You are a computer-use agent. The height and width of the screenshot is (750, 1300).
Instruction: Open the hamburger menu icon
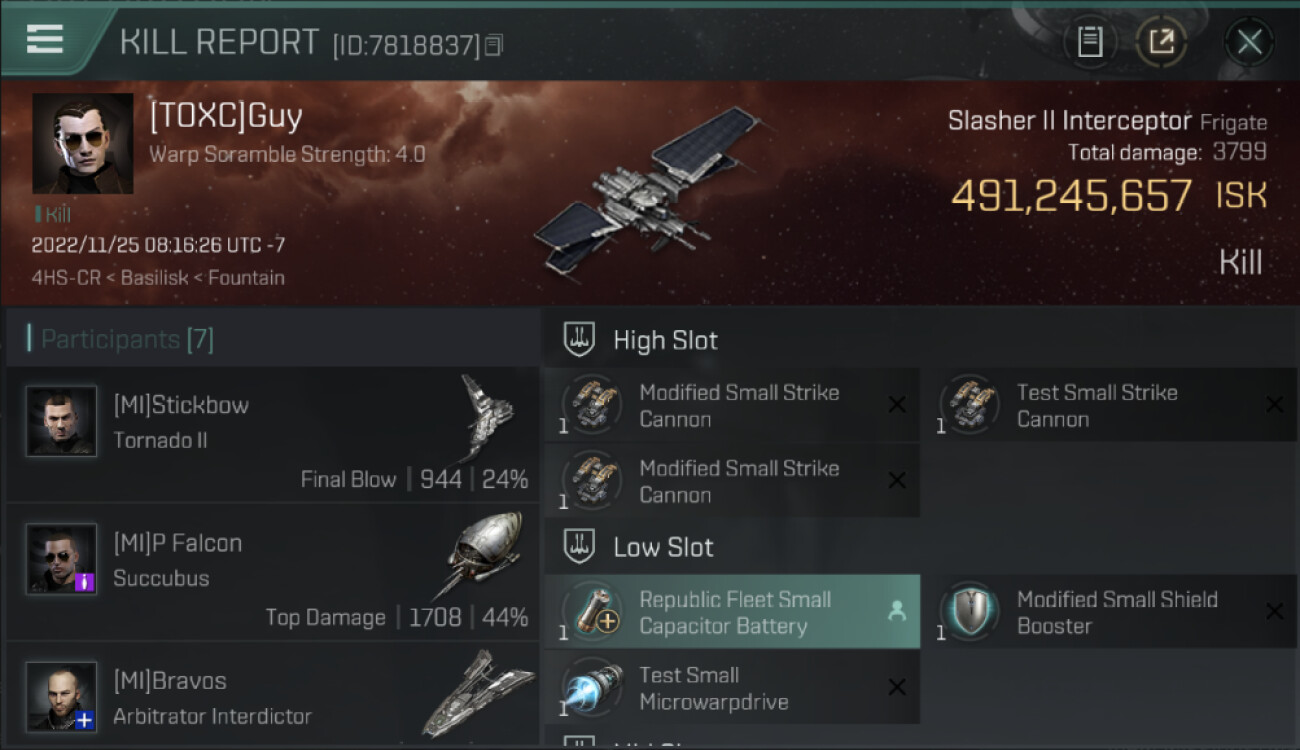(x=45, y=40)
